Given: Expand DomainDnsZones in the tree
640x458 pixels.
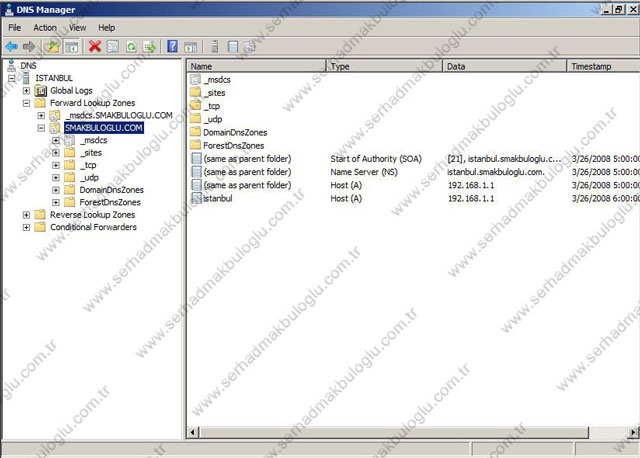Looking at the screenshot, I should (56, 190).
